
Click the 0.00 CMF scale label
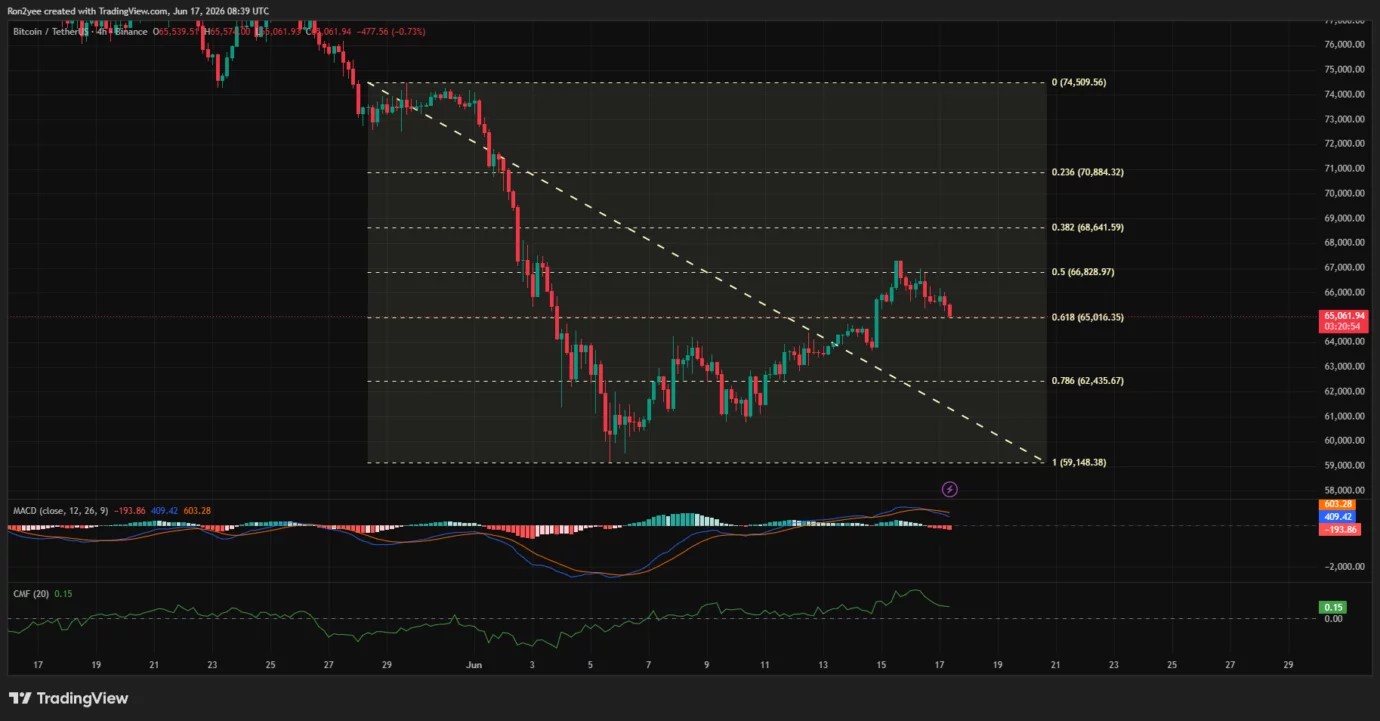coord(1333,619)
